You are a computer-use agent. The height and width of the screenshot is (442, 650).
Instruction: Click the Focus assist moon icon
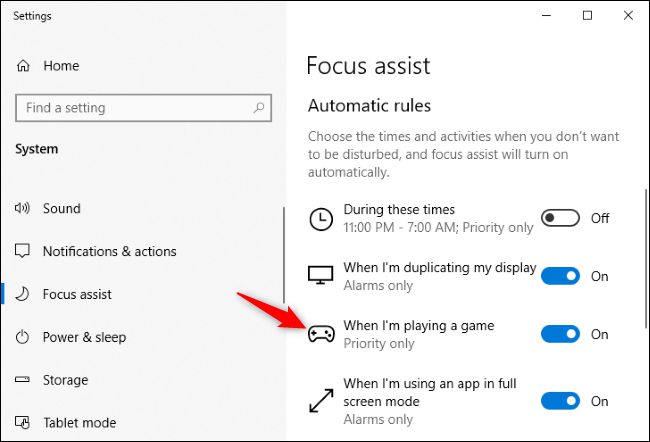(x=22, y=294)
